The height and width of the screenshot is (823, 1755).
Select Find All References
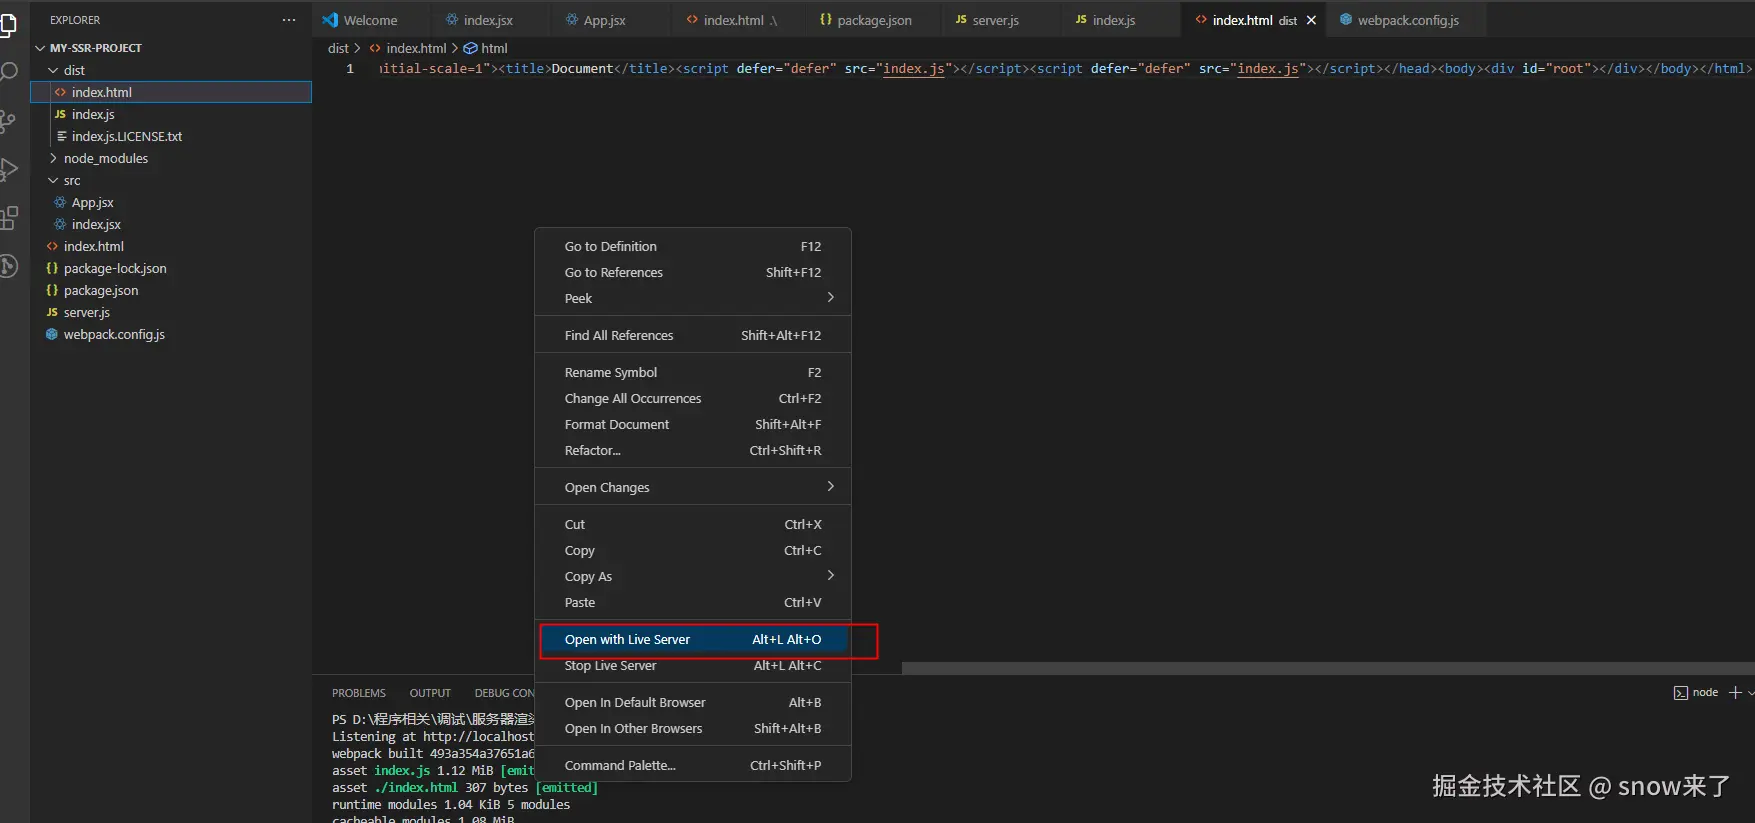tap(693, 335)
